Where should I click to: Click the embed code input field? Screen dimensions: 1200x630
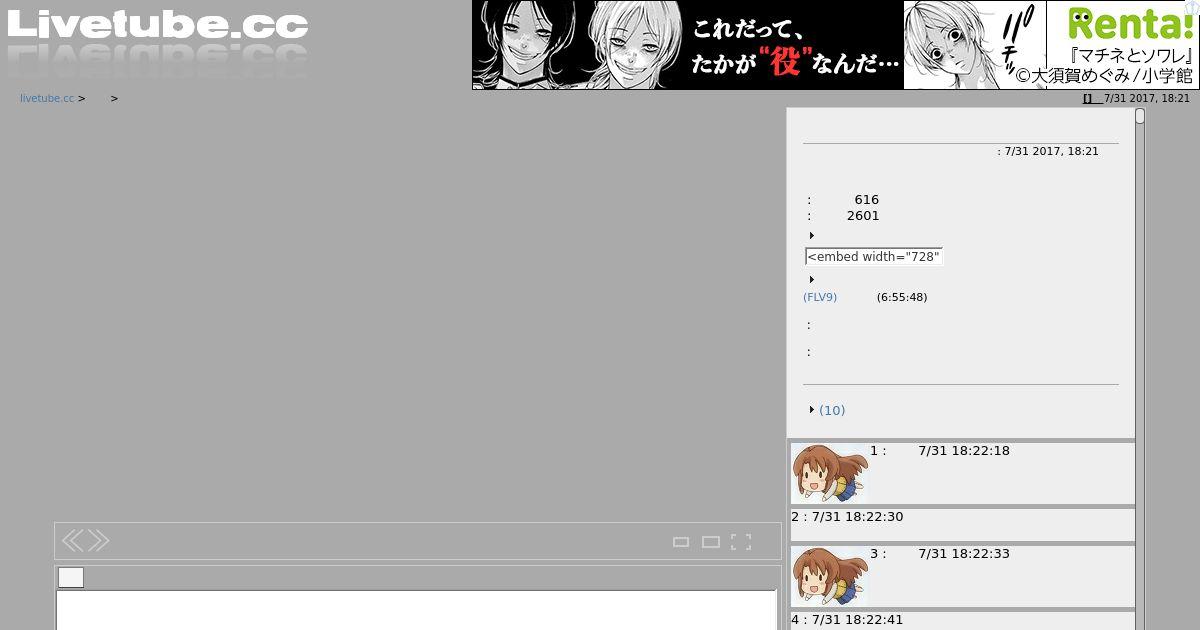coord(874,257)
